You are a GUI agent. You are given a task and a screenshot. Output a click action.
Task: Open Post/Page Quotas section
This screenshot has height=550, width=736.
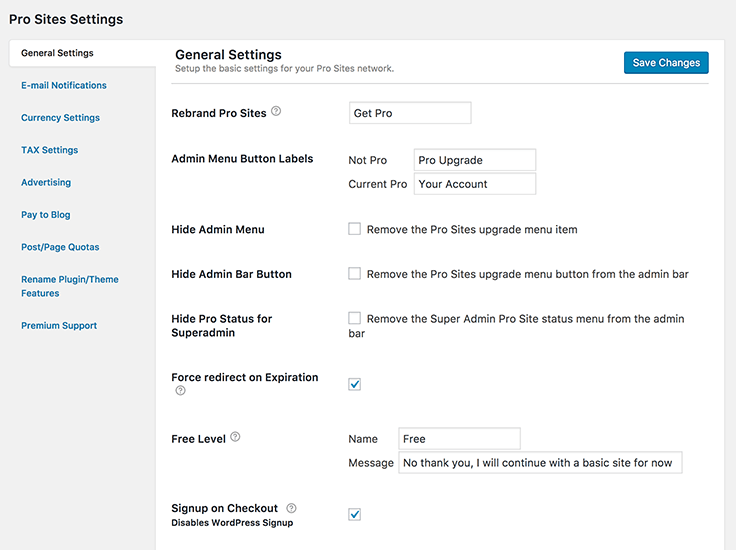point(60,247)
